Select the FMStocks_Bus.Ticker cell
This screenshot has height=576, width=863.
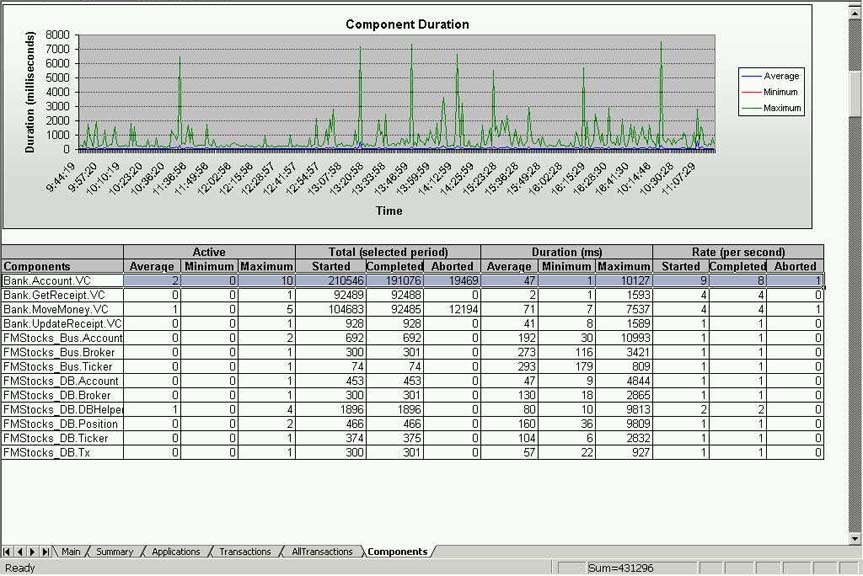point(62,366)
